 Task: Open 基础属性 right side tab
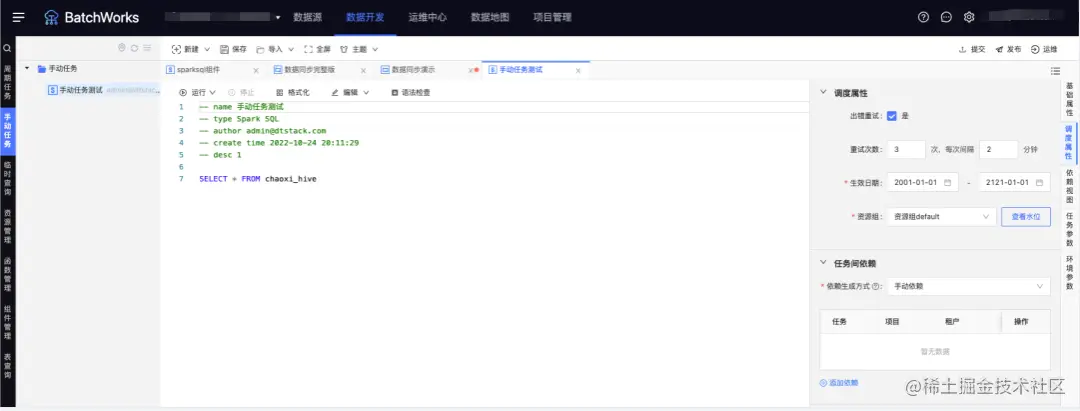[x=1070, y=98]
